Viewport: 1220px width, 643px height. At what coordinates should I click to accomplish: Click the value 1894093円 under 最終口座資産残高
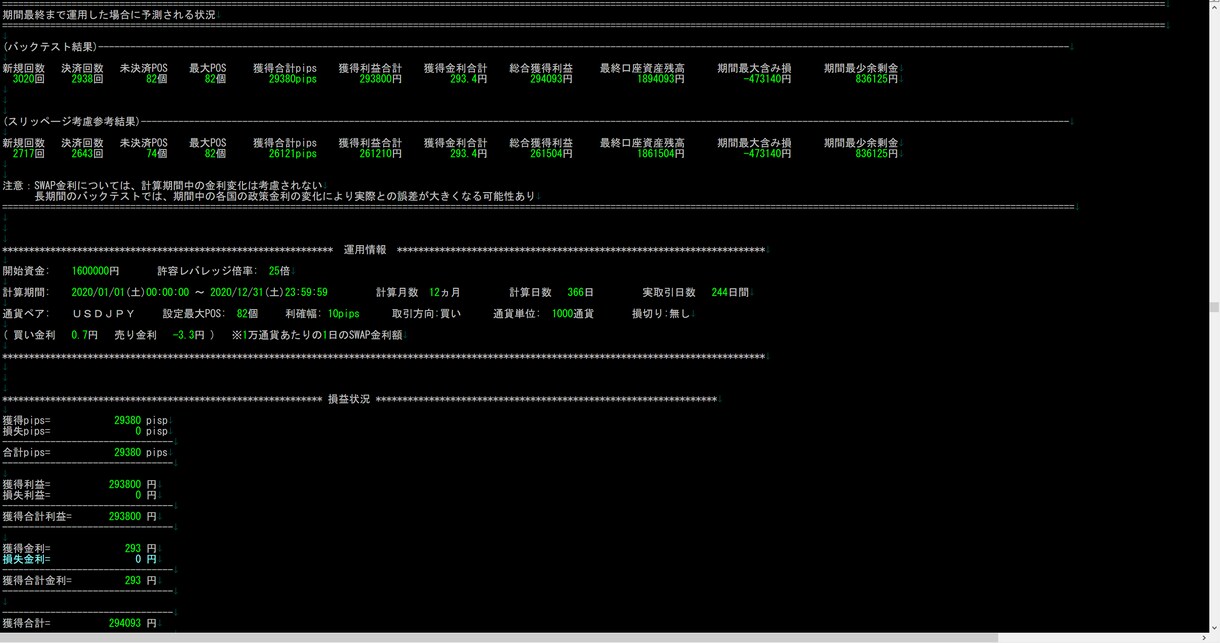[661, 79]
